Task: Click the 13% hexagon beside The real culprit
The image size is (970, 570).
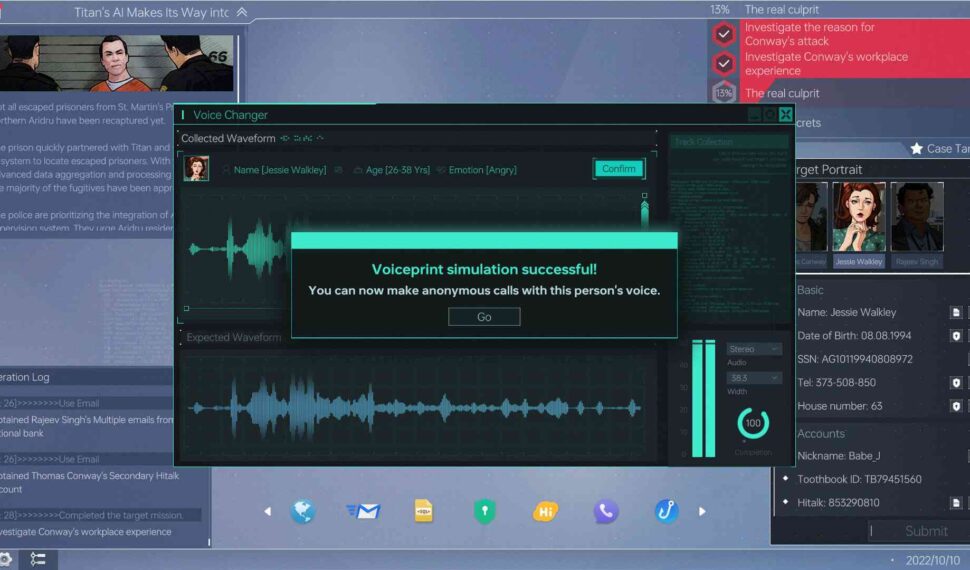Action: click(724, 93)
